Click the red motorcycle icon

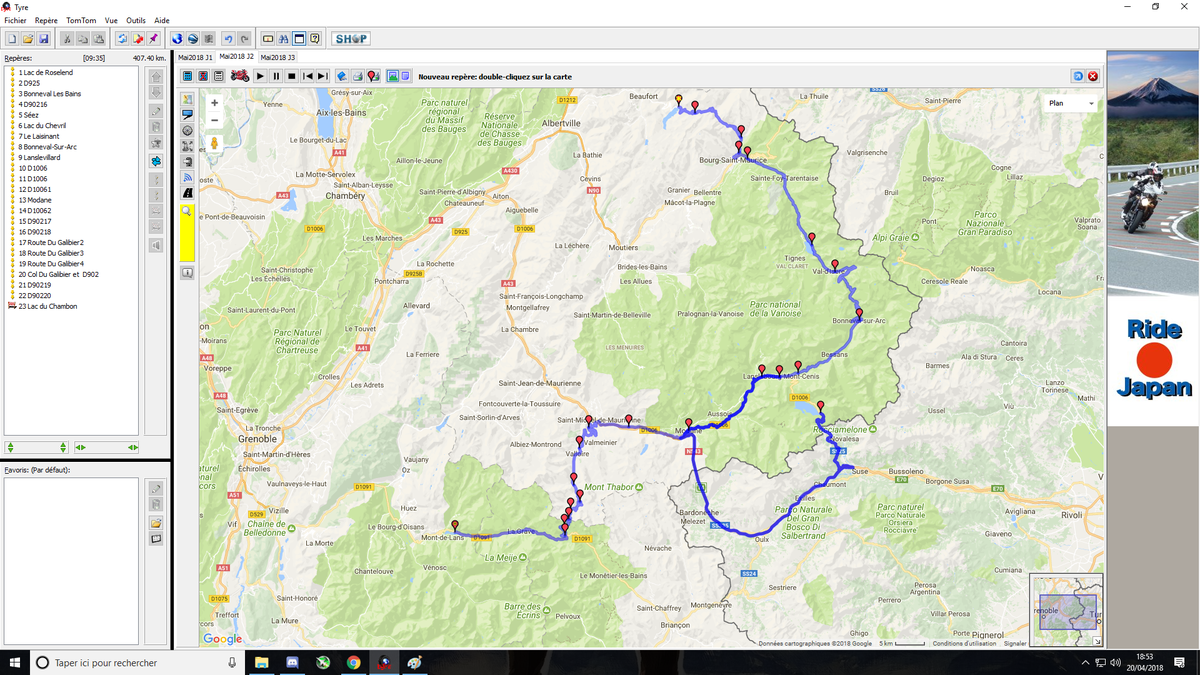240,76
